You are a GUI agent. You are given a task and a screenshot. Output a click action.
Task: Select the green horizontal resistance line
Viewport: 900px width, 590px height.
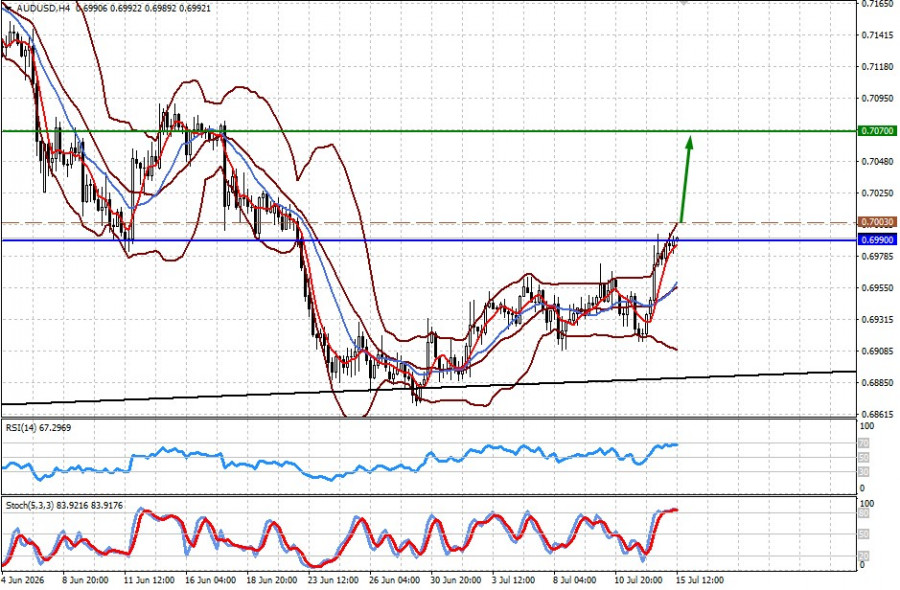(428, 131)
